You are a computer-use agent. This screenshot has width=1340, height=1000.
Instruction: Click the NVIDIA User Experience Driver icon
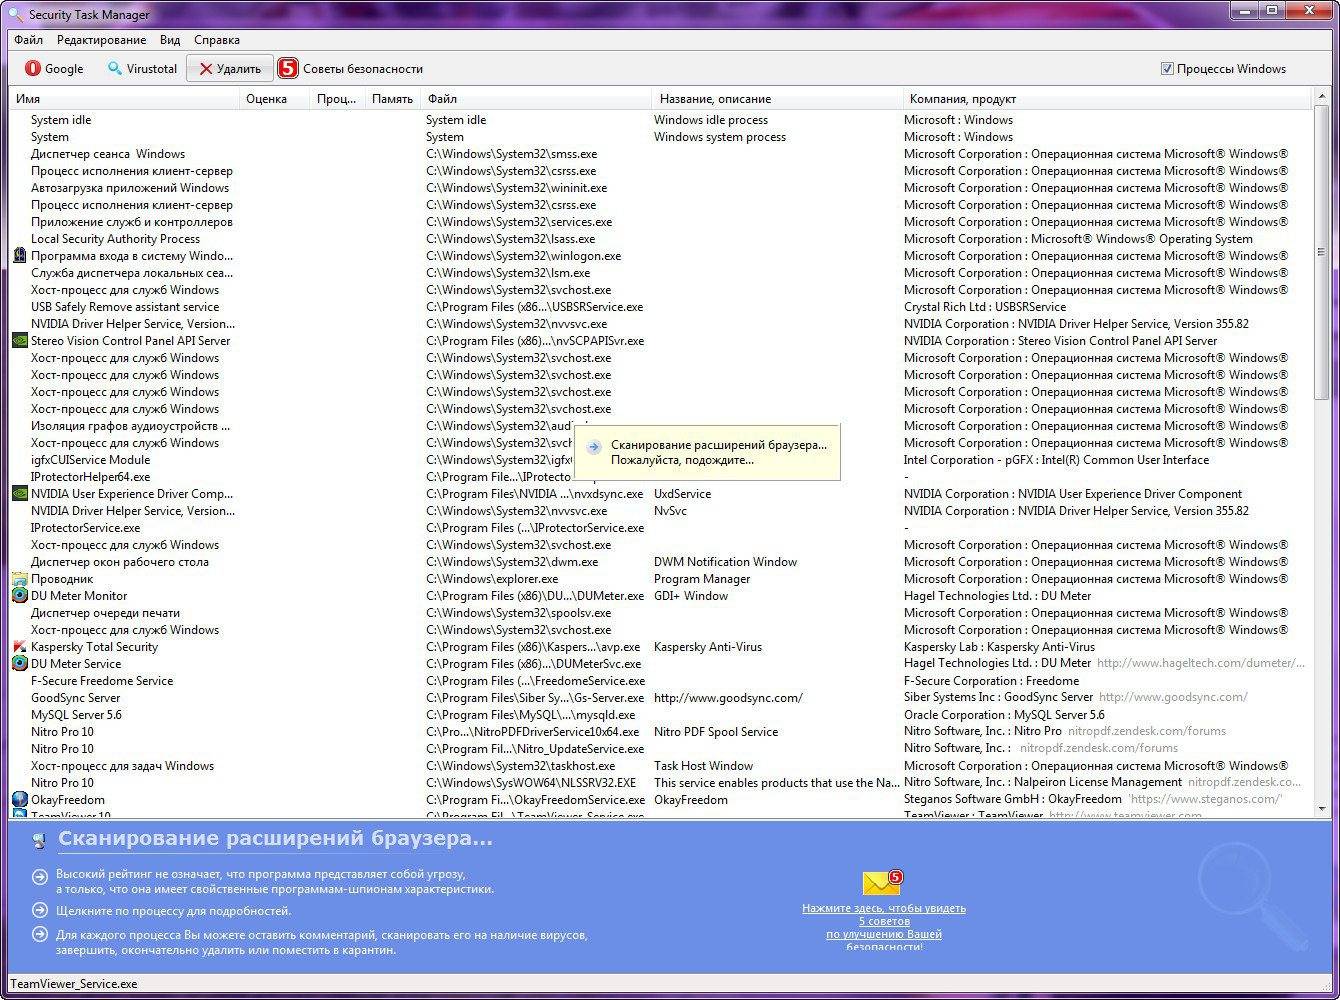[19, 494]
